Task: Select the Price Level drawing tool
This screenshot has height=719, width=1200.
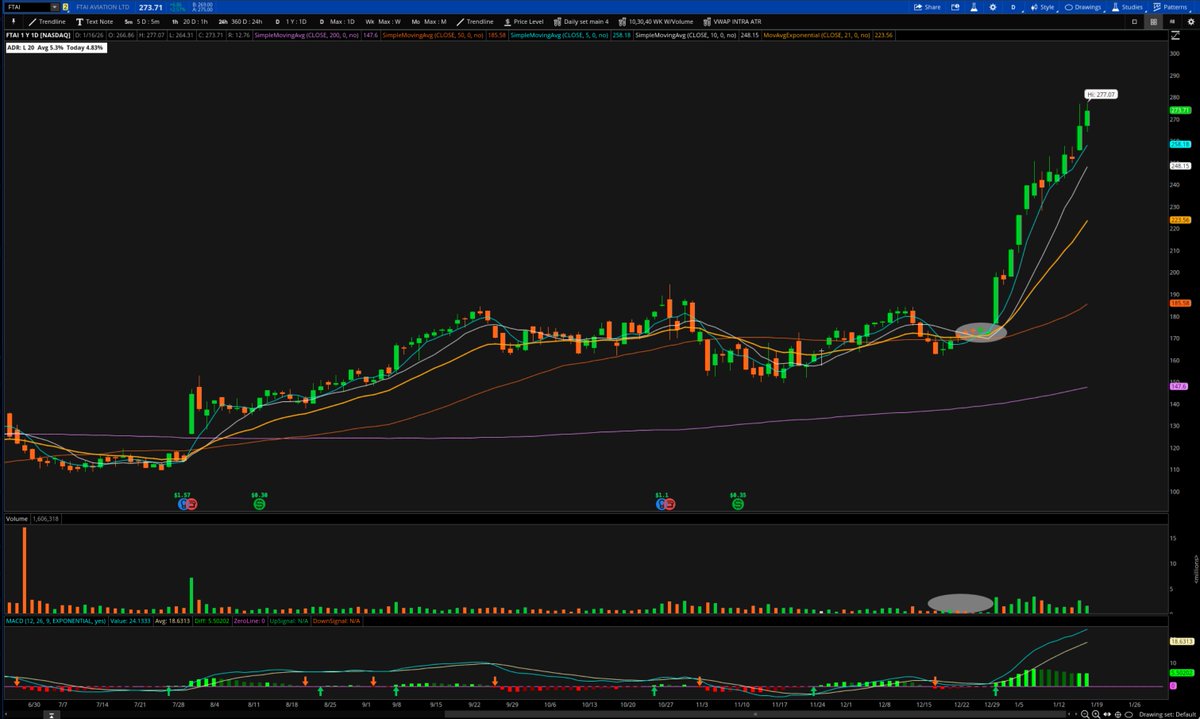Action: (x=523, y=21)
